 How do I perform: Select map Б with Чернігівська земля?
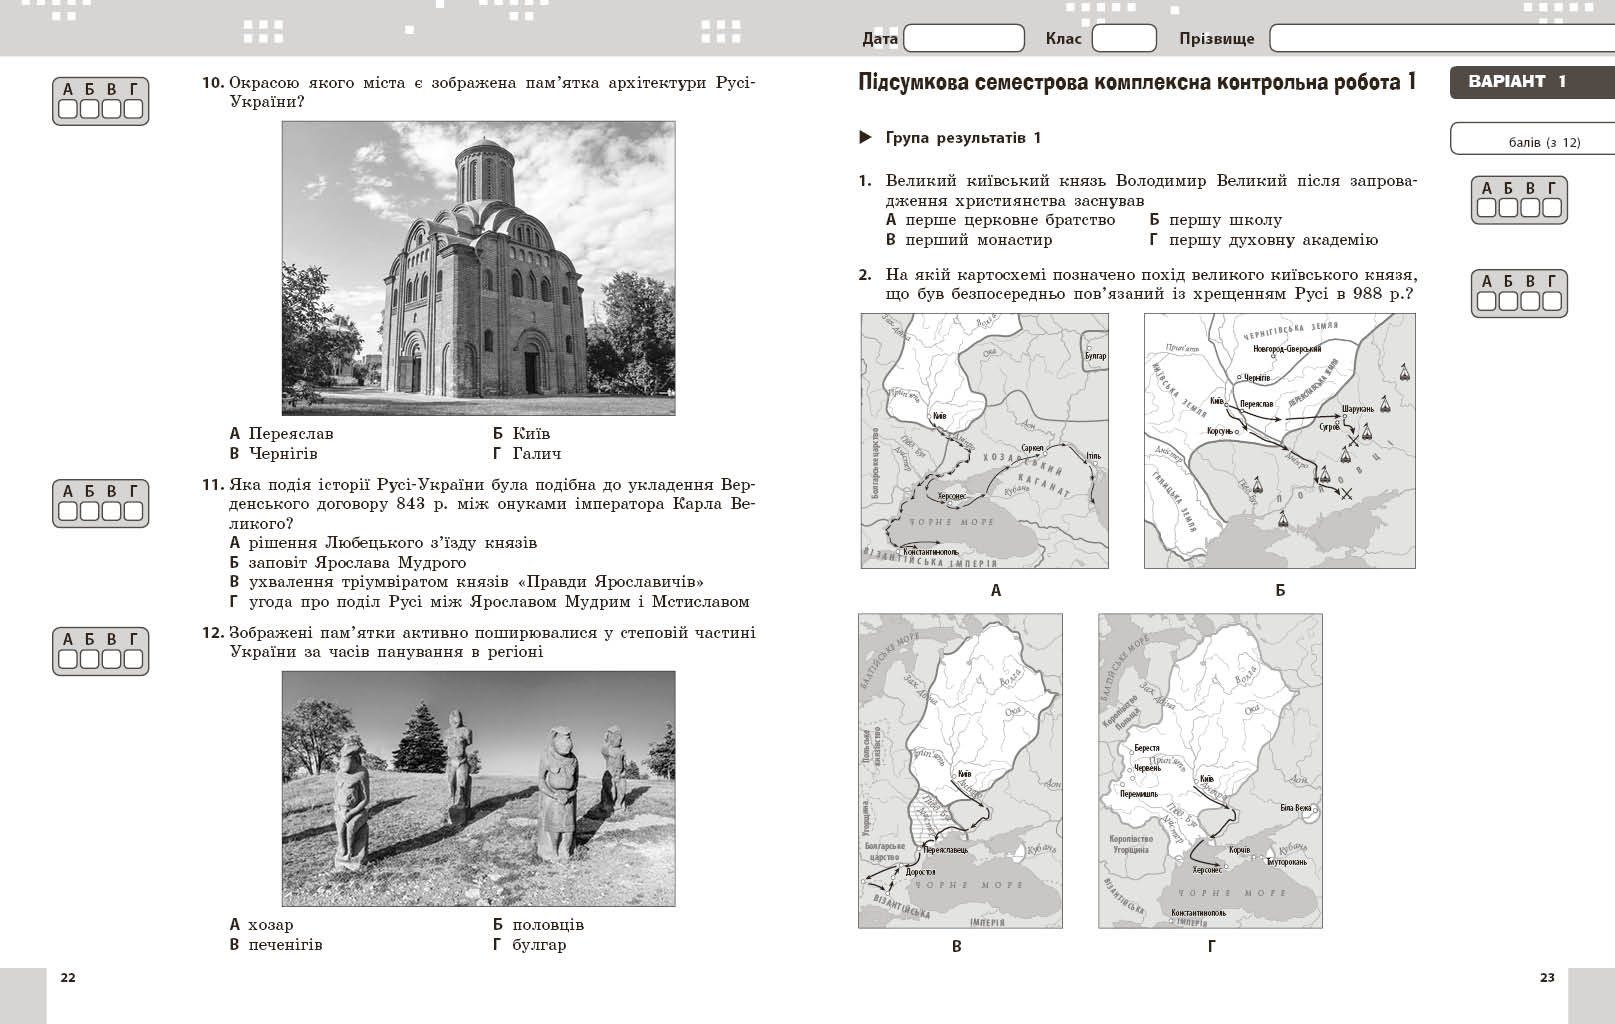1279,441
